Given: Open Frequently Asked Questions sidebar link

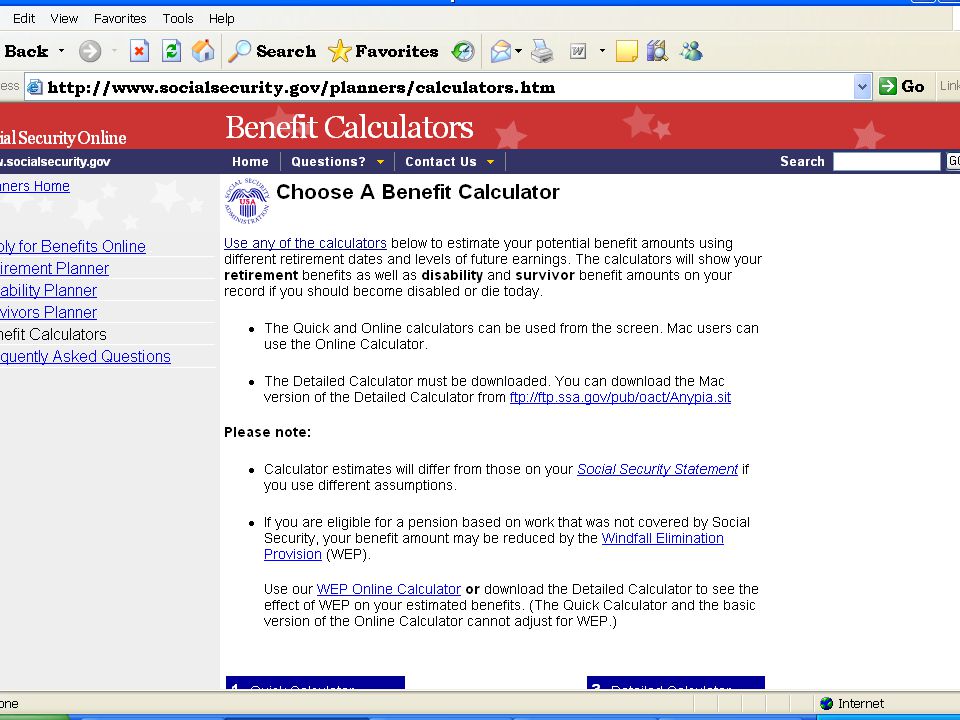Looking at the screenshot, I should click(85, 356).
